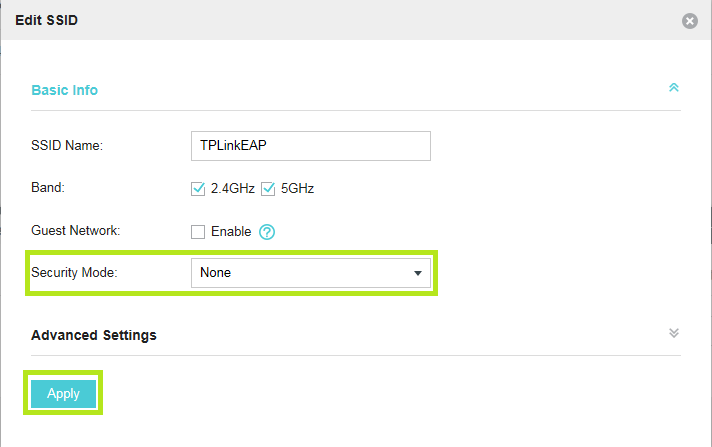This screenshot has width=712, height=447.
Task: Click the Enable label beside Guest Network
Action: pyautogui.click(x=231, y=232)
